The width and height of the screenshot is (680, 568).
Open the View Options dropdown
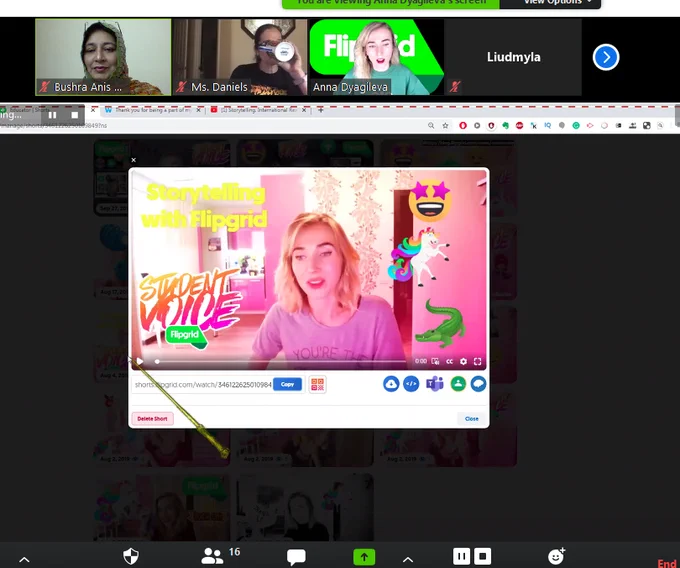pyautogui.click(x=551, y=3)
